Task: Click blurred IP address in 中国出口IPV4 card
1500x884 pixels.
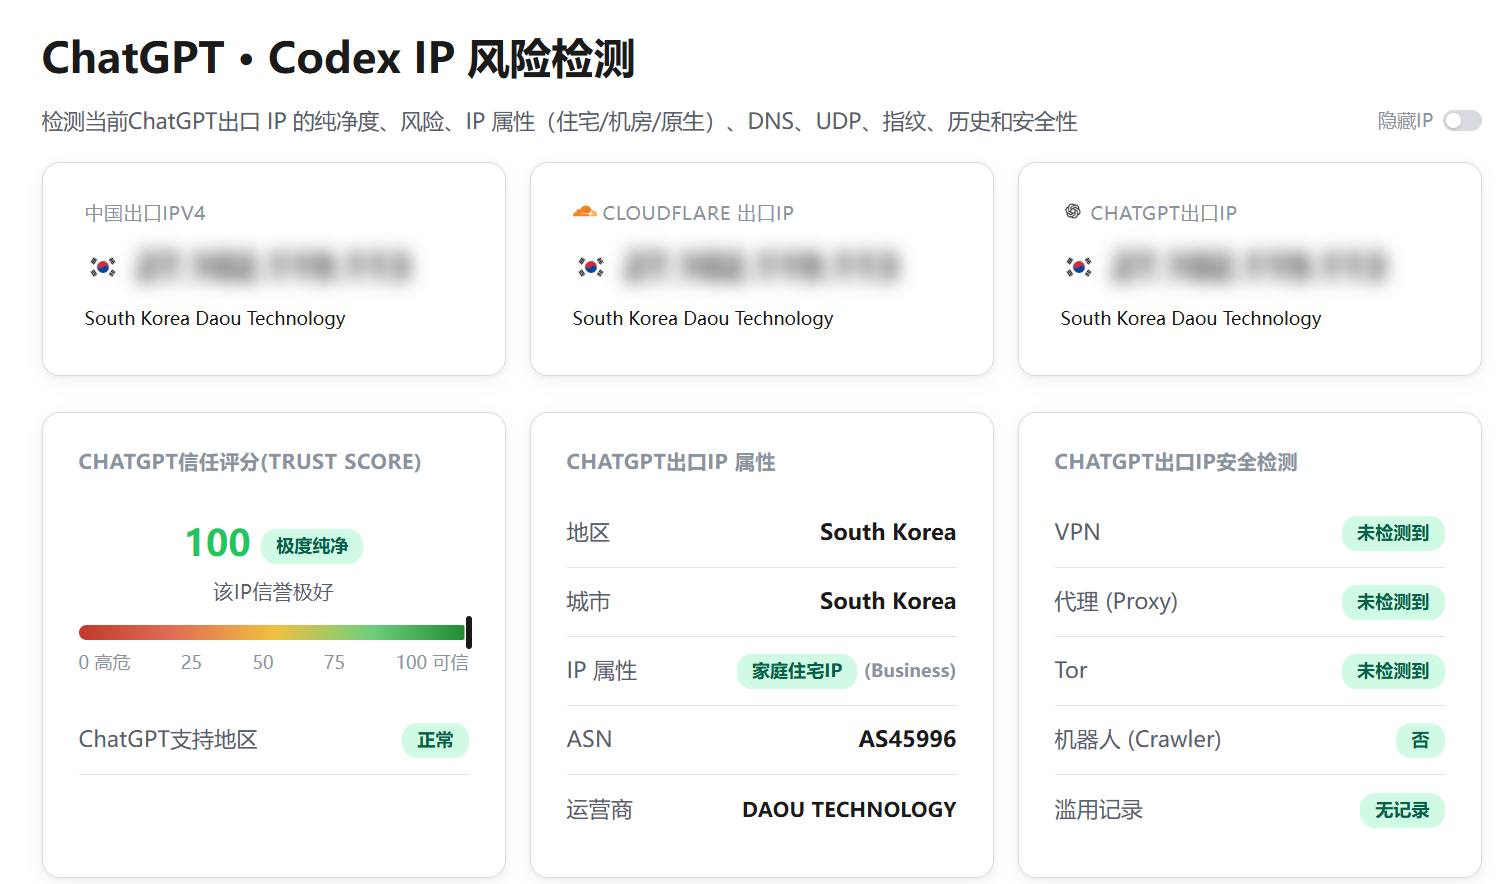Action: 273,266
